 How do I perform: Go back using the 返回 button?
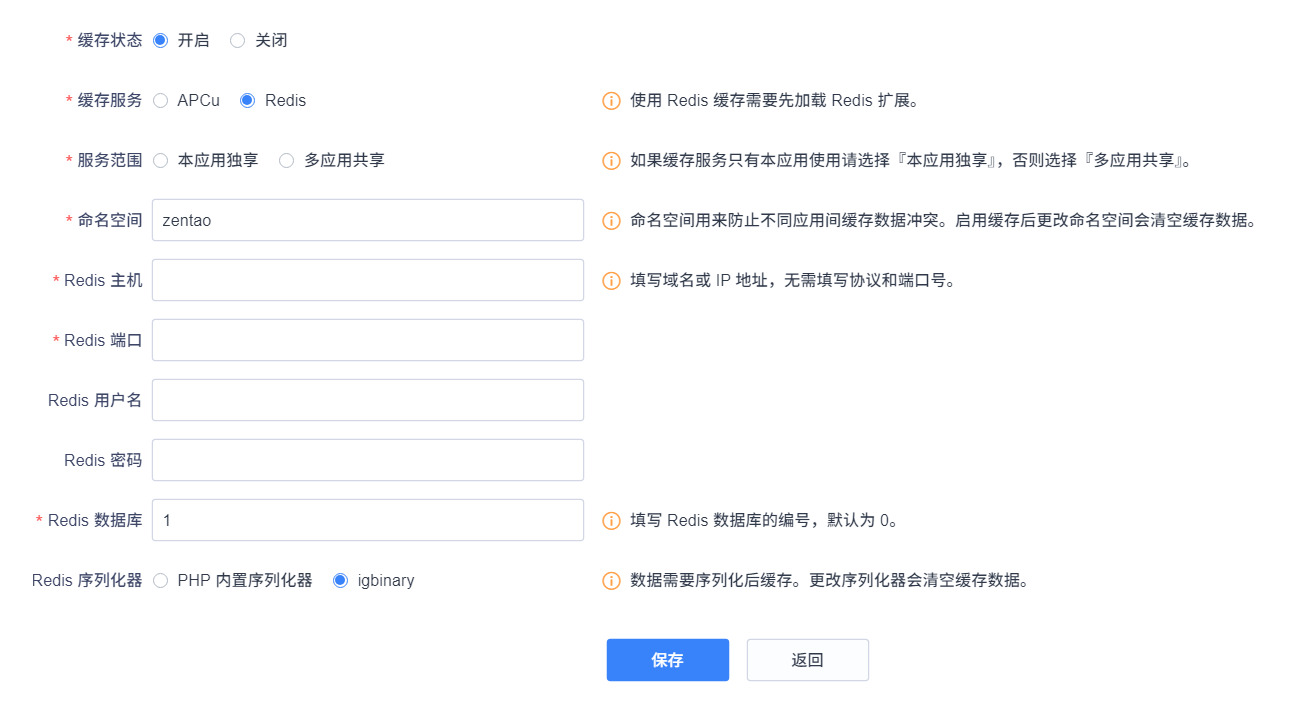tap(808, 660)
